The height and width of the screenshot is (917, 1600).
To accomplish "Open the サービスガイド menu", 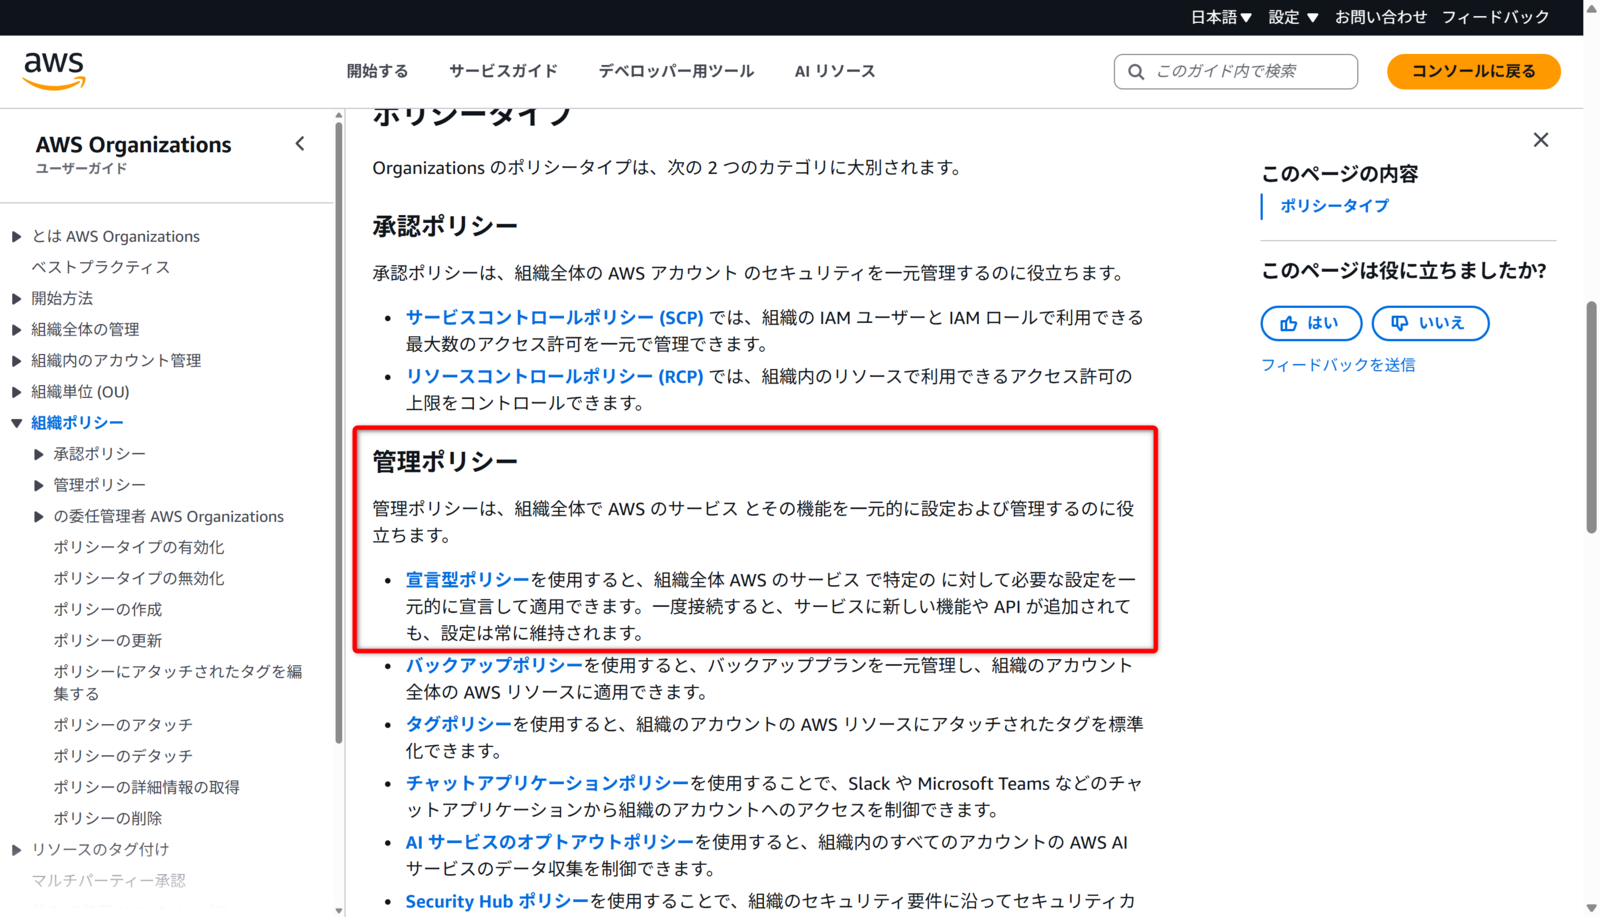I will tap(503, 71).
